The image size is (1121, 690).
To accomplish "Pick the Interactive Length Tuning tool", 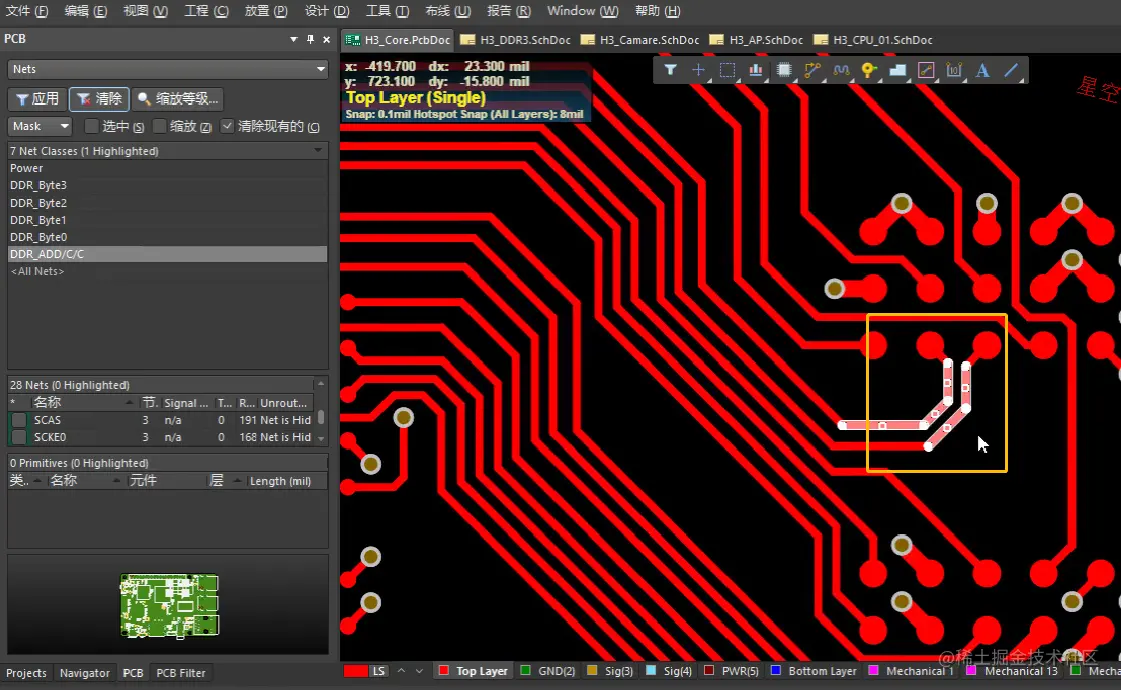I will coord(841,70).
